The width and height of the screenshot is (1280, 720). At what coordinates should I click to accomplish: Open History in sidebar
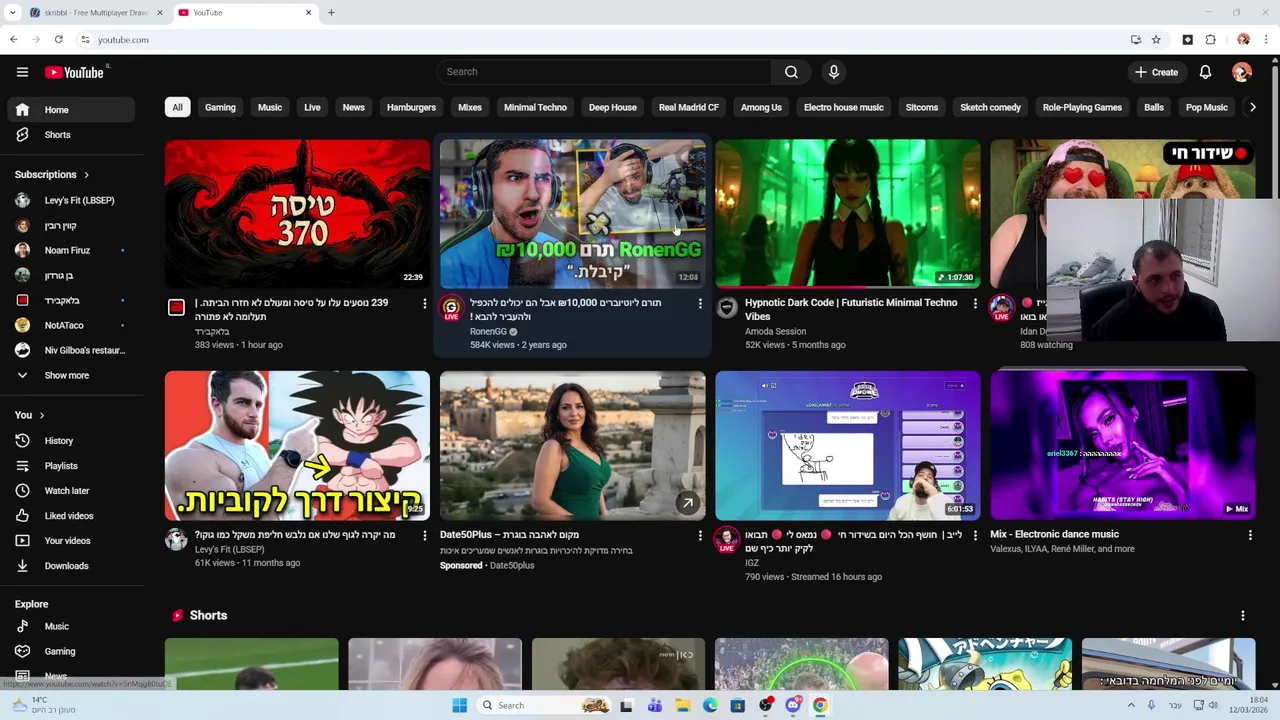(70, 441)
